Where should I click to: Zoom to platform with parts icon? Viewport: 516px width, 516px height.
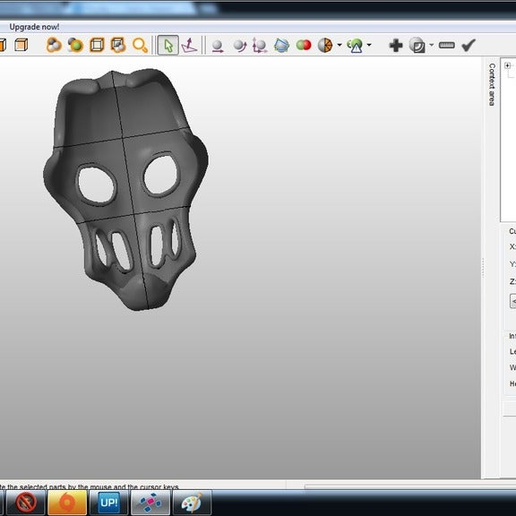point(118,45)
